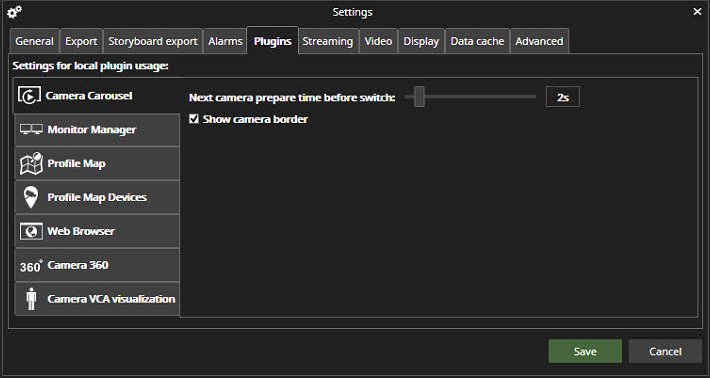The width and height of the screenshot is (710, 378).
Task: Select the Camera Carousel plugin icon
Action: coord(29,96)
